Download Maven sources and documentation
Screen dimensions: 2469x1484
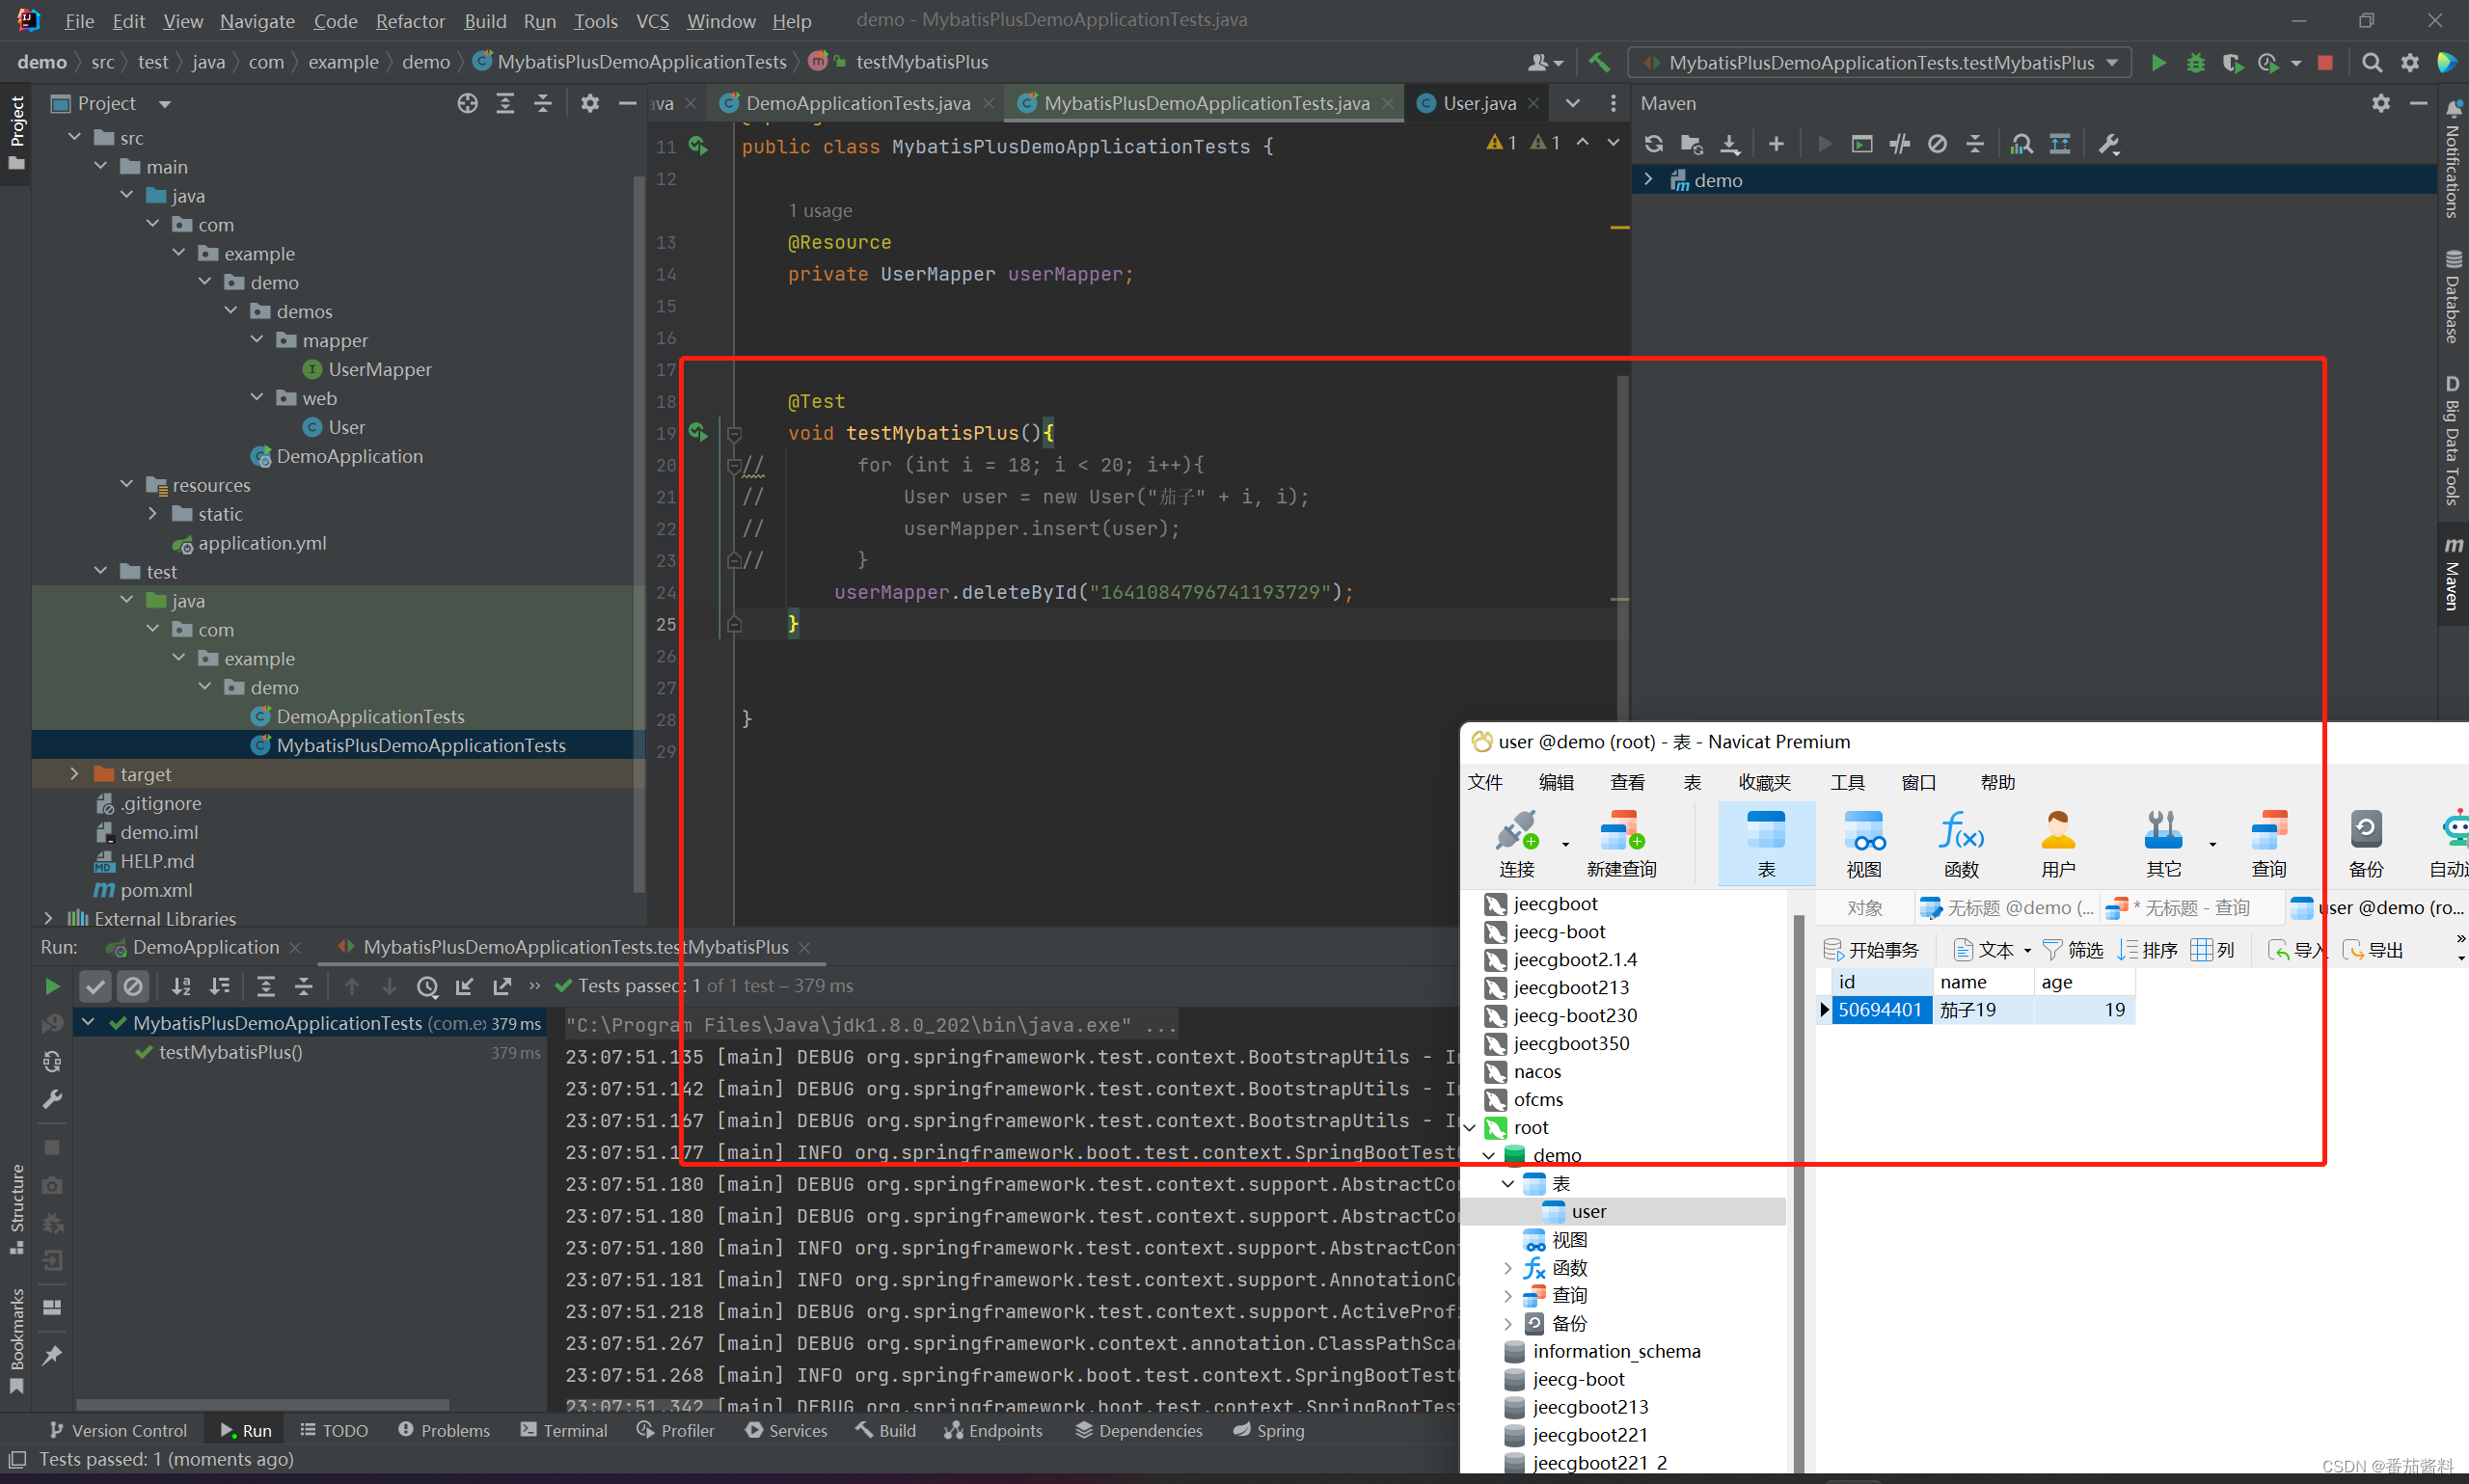click(x=1730, y=144)
